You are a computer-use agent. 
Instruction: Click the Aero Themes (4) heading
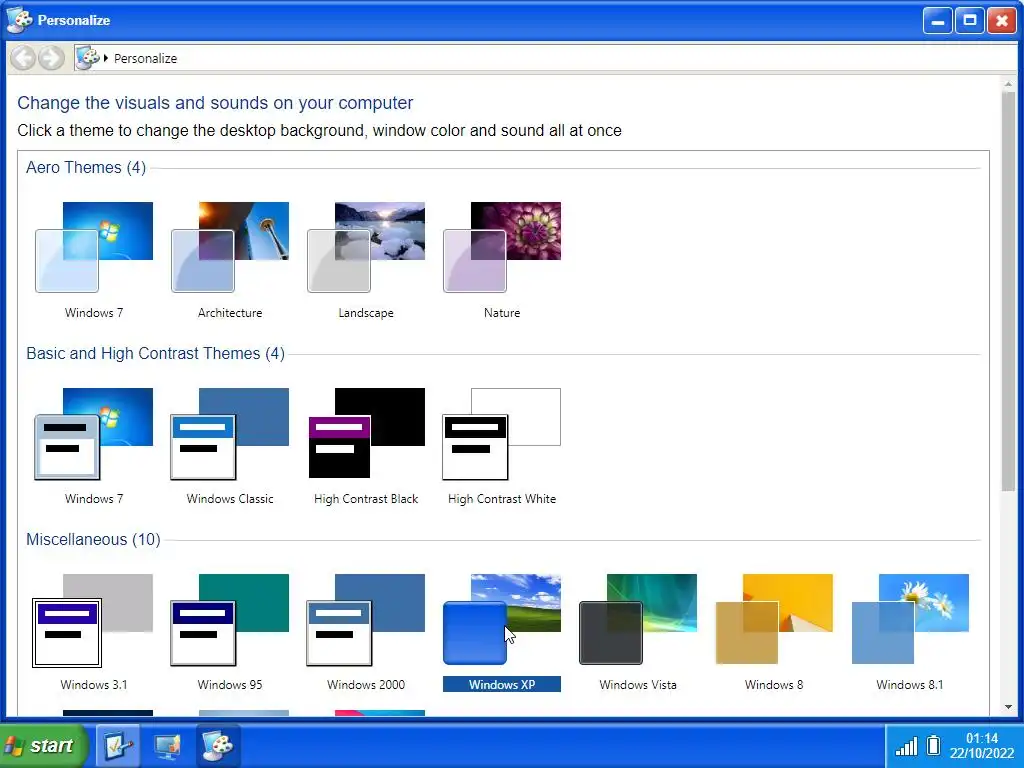coord(86,167)
